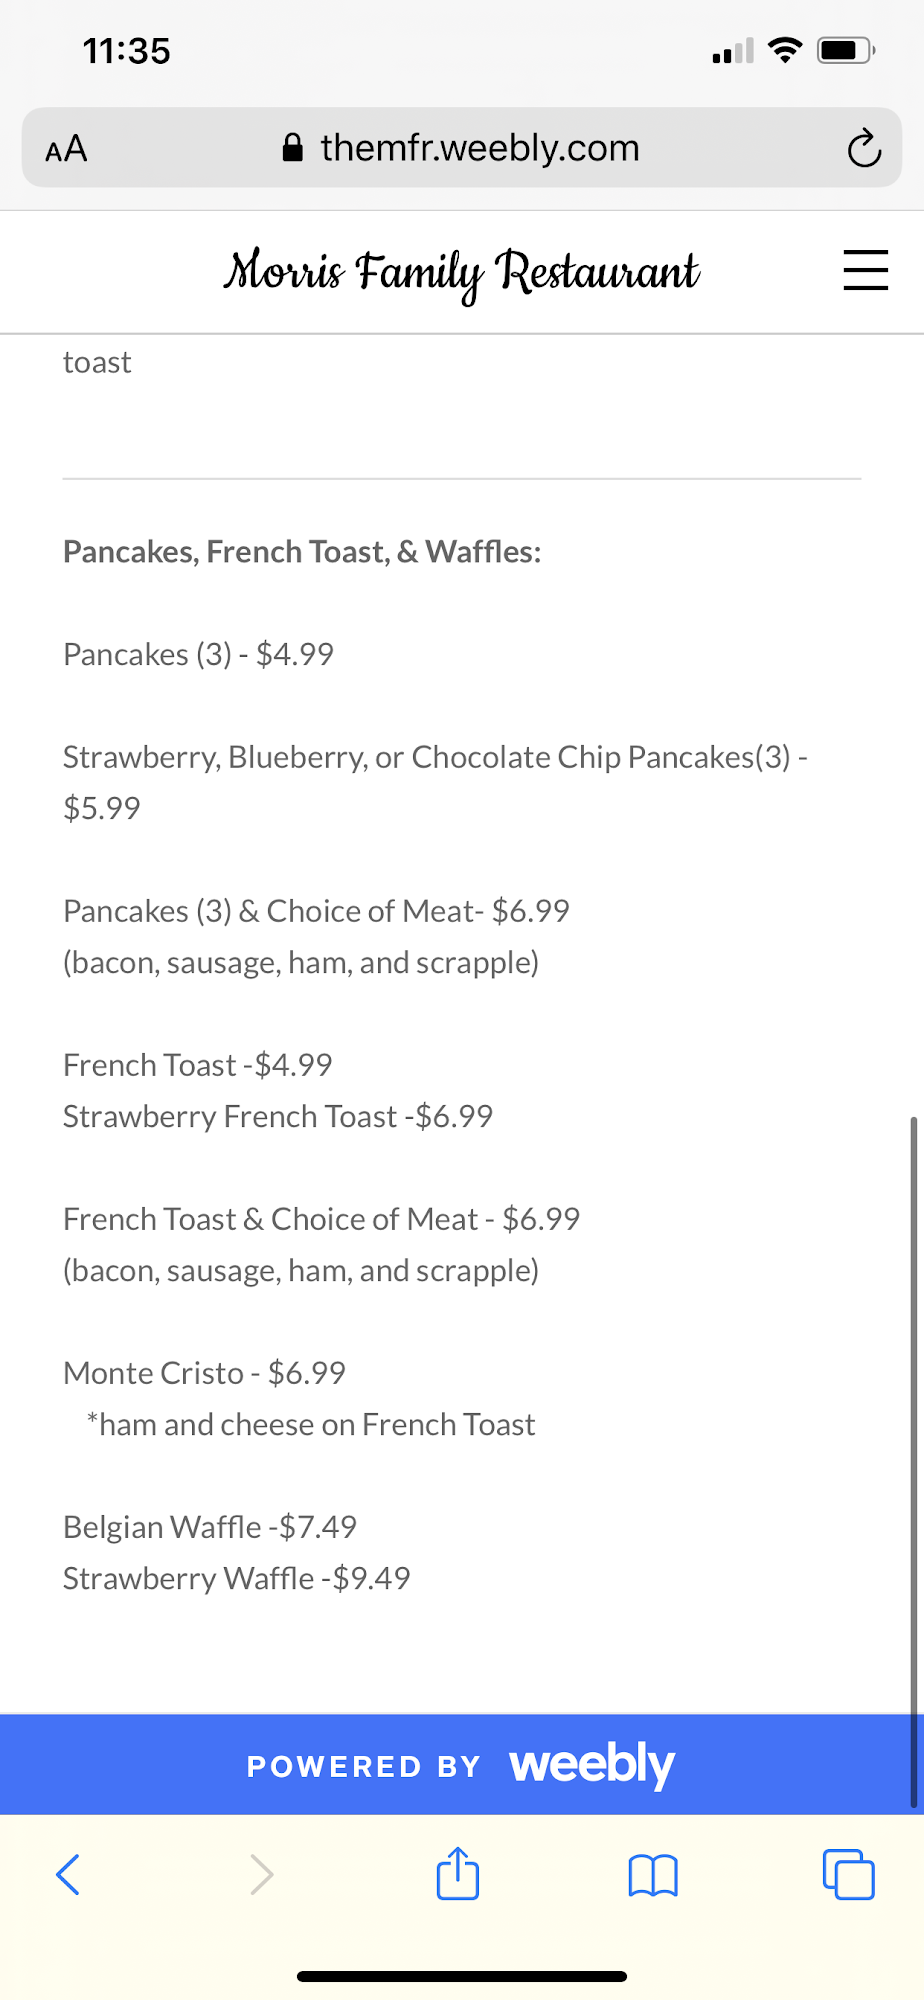Tap the themfr.weebly.com address bar
This screenshot has width=924, height=2000.
coord(480,148)
